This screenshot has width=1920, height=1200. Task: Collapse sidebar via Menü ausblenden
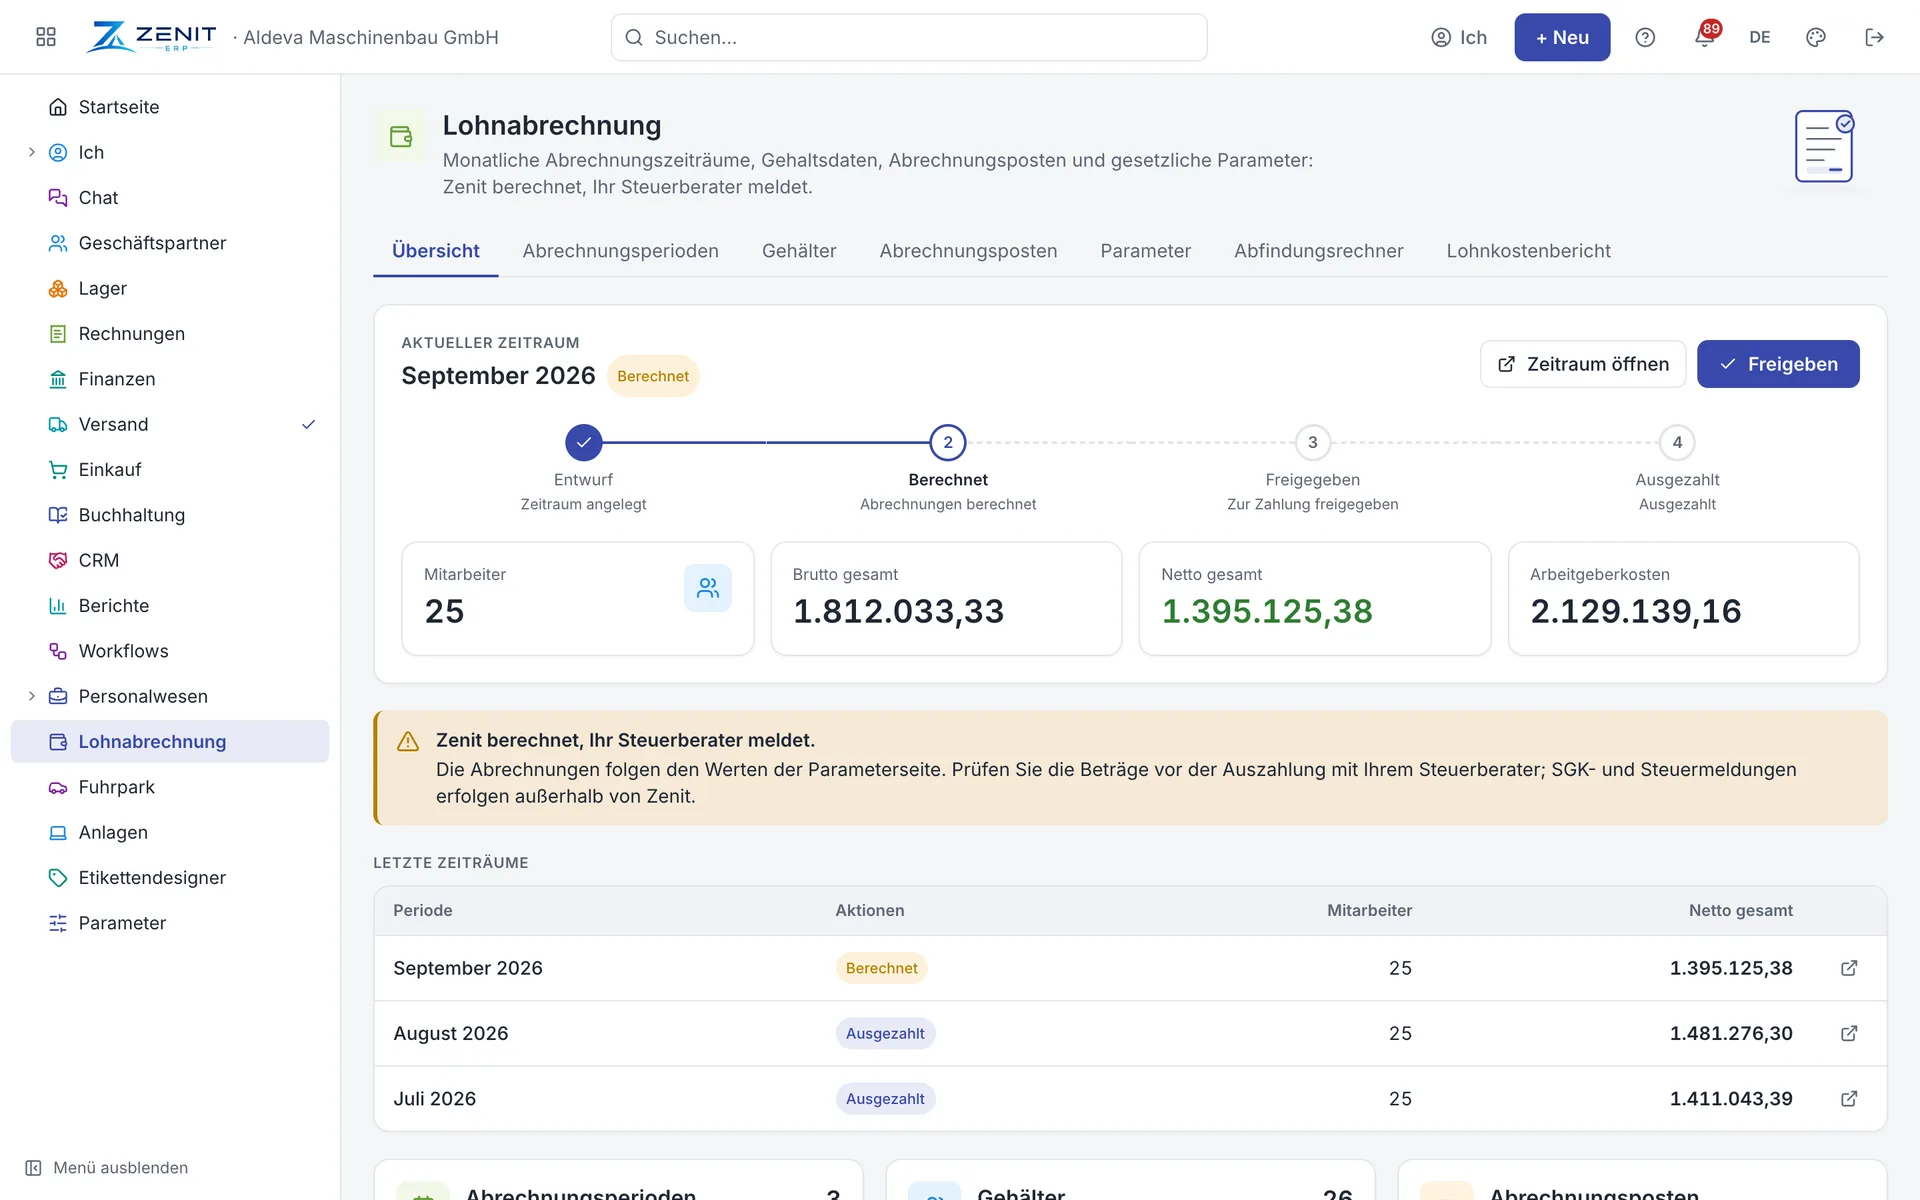click(106, 1168)
